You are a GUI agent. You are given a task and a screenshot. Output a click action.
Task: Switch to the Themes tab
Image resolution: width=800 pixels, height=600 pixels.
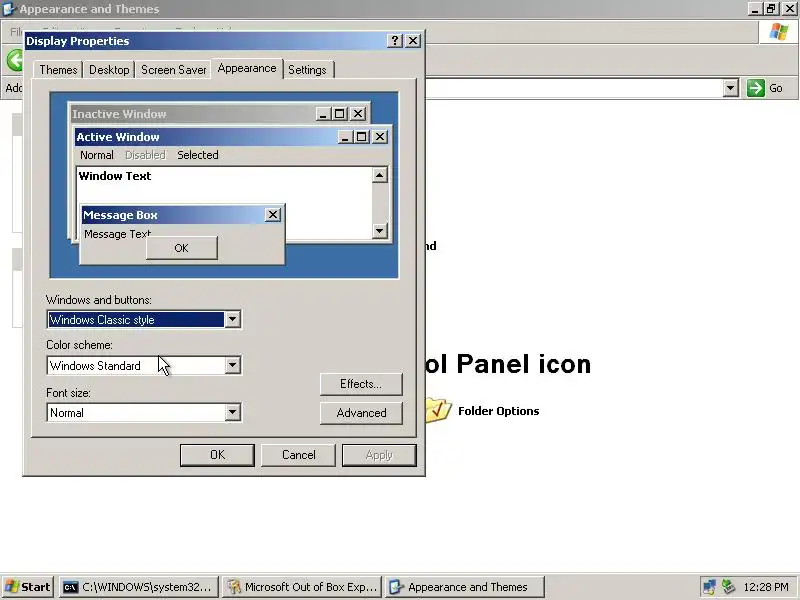coord(58,70)
